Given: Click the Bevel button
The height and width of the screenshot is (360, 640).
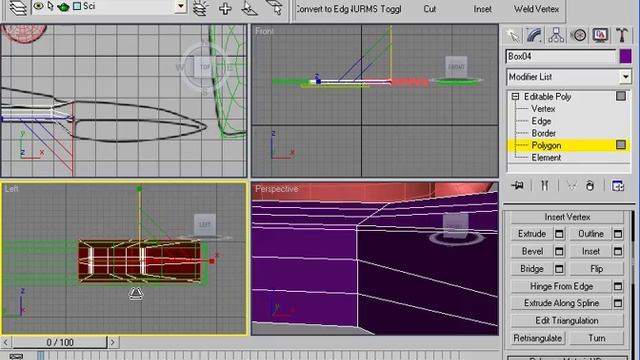Looking at the screenshot, I should (532, 251).
